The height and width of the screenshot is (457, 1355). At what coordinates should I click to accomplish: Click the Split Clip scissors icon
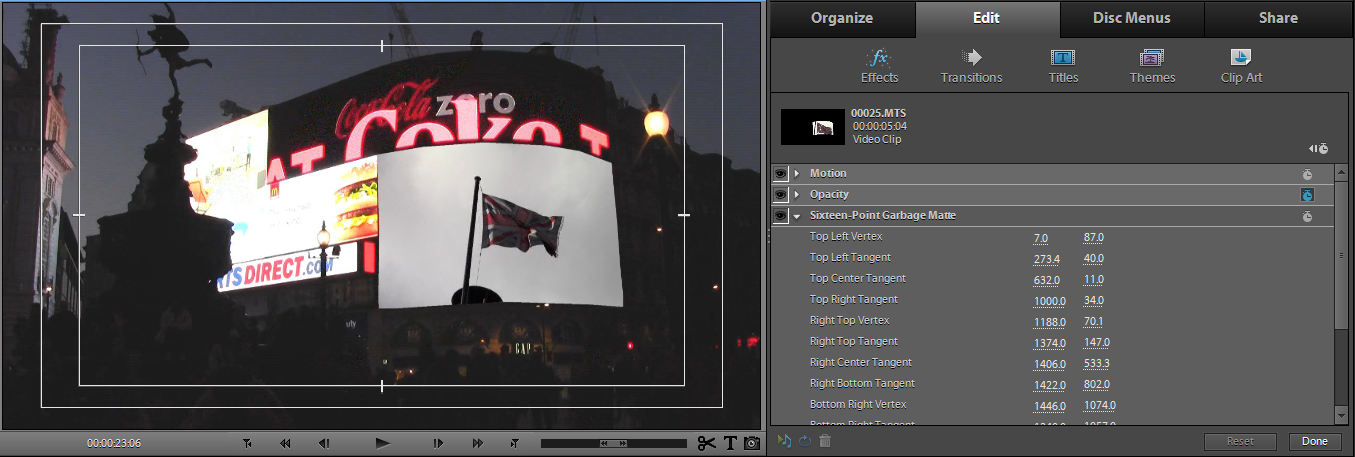tap(707, 443)
